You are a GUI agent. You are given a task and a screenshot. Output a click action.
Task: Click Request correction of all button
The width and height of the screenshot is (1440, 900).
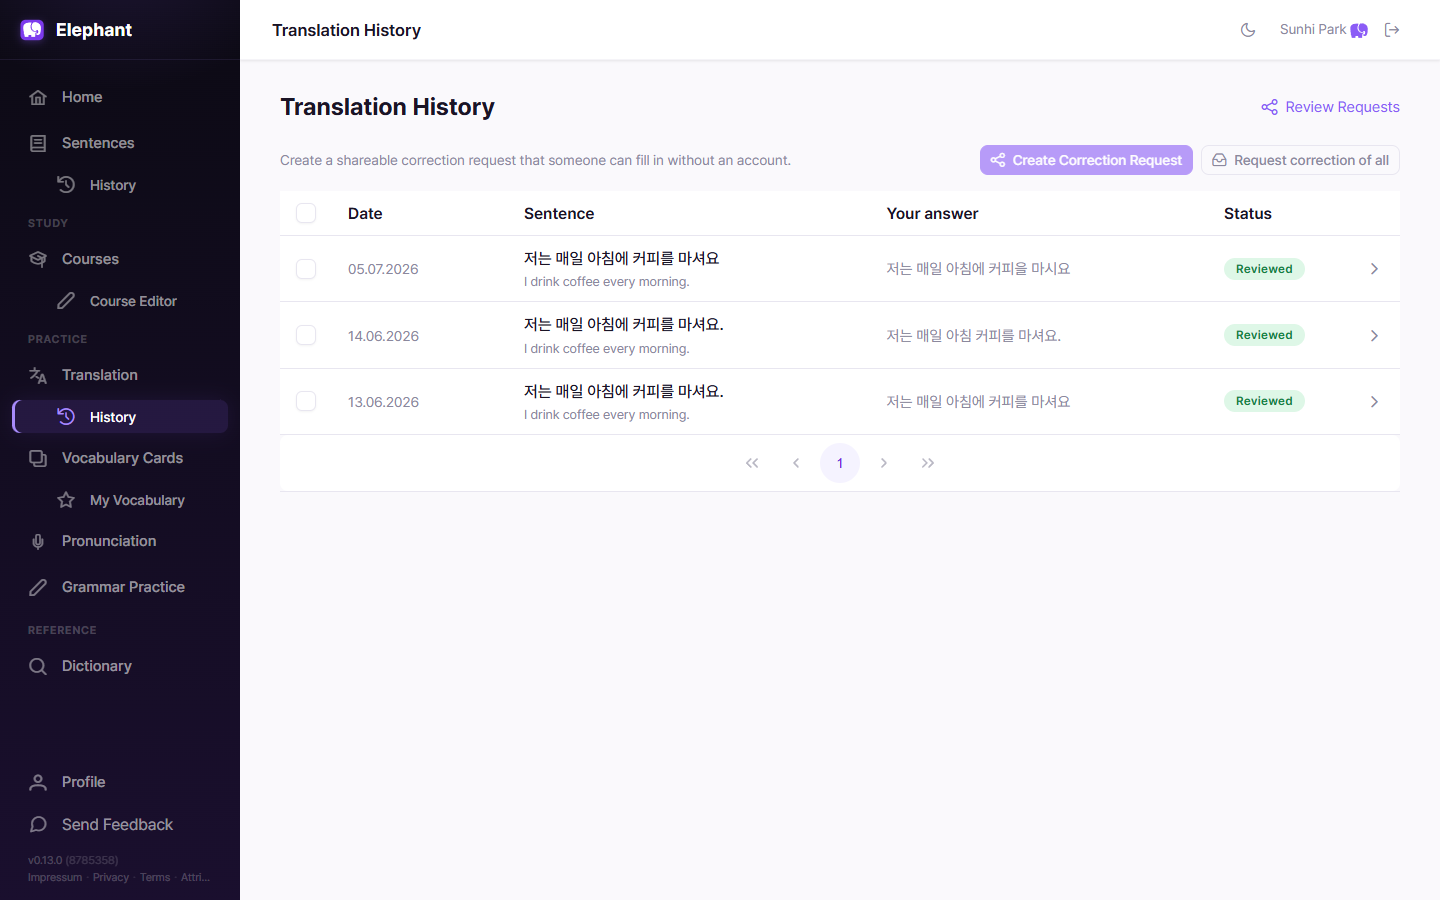(x=1300, y=160)
